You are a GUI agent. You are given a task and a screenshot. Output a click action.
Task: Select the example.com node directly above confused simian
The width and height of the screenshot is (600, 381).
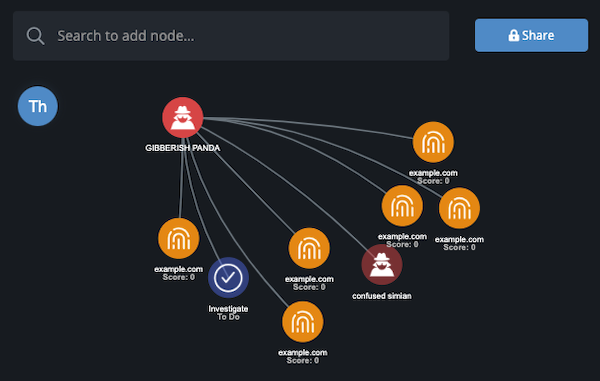coord(402,206)
